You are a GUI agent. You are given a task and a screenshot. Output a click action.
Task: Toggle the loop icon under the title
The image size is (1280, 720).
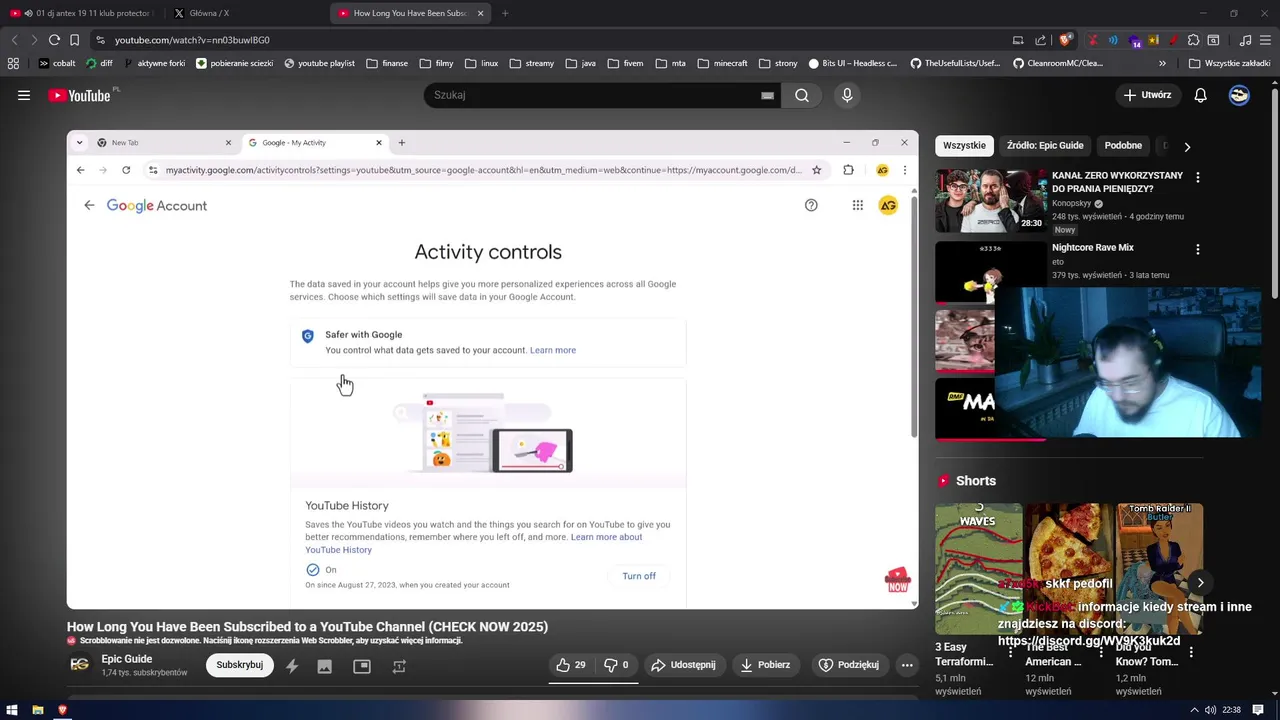[x=399, y=665]
